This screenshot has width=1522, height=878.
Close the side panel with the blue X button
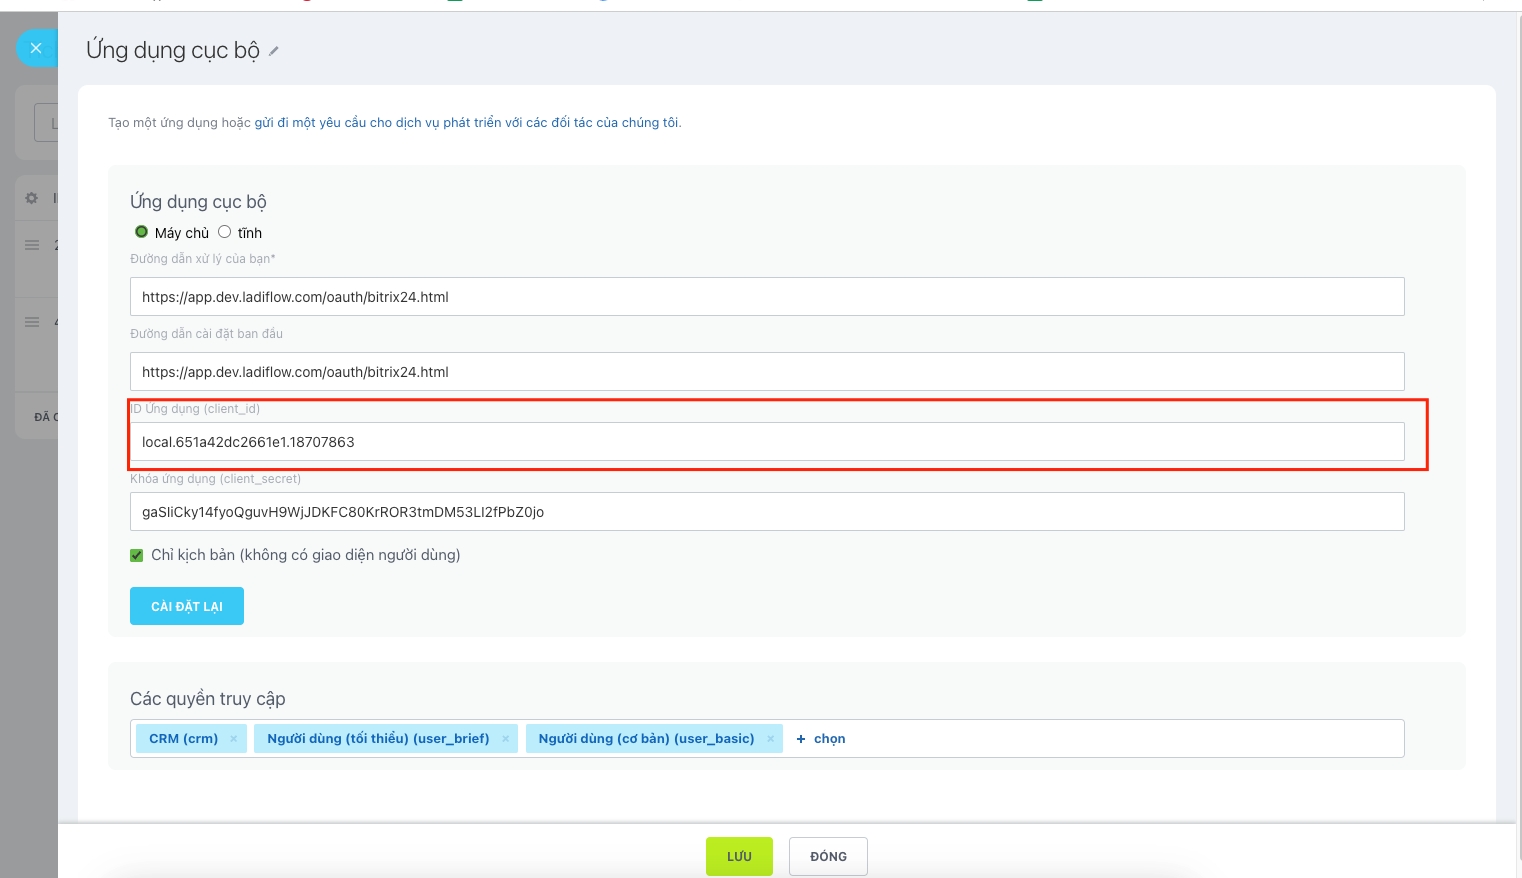pos(36,48)
